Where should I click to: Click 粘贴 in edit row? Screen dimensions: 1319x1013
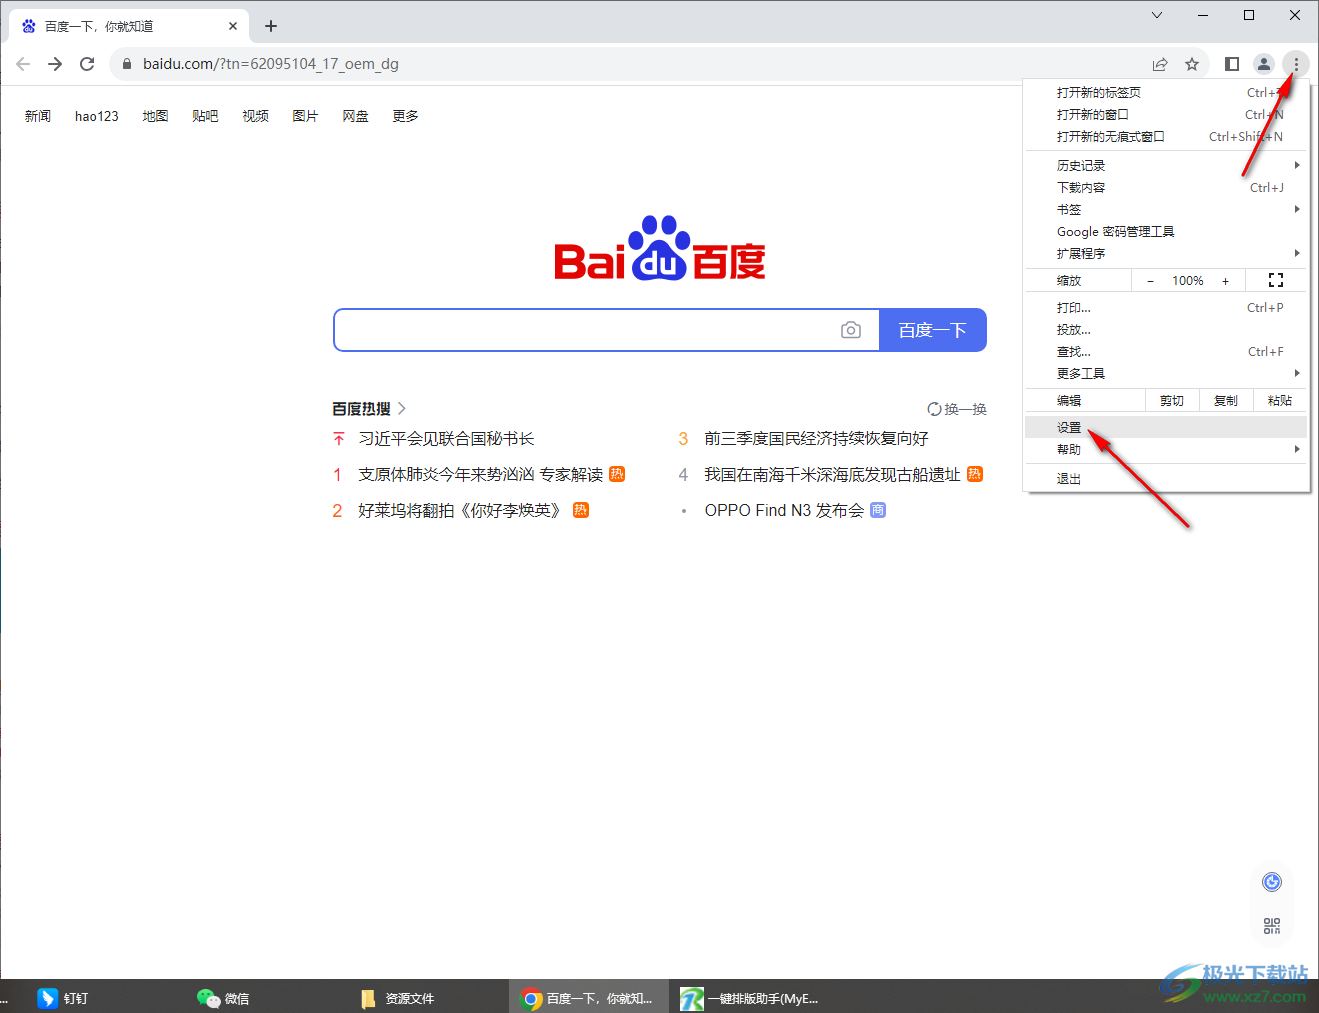[x=1280, y=401]
